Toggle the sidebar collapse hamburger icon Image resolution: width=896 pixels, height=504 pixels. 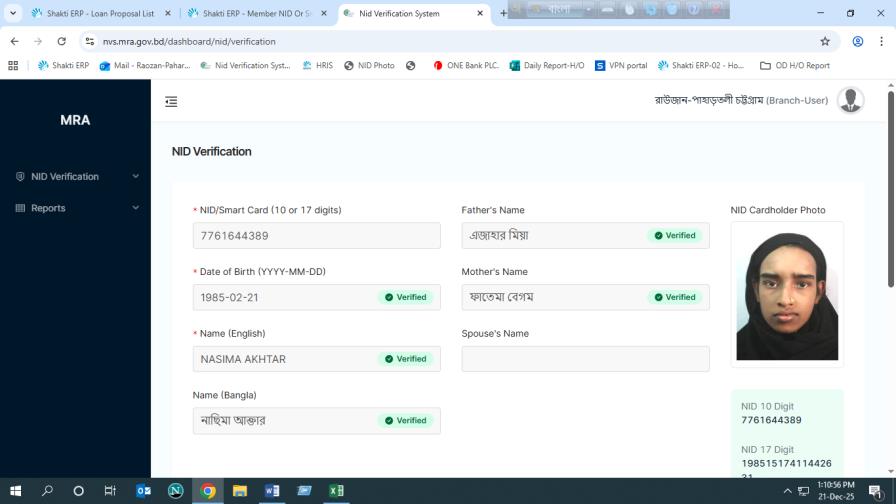click(x=171, y=101)
